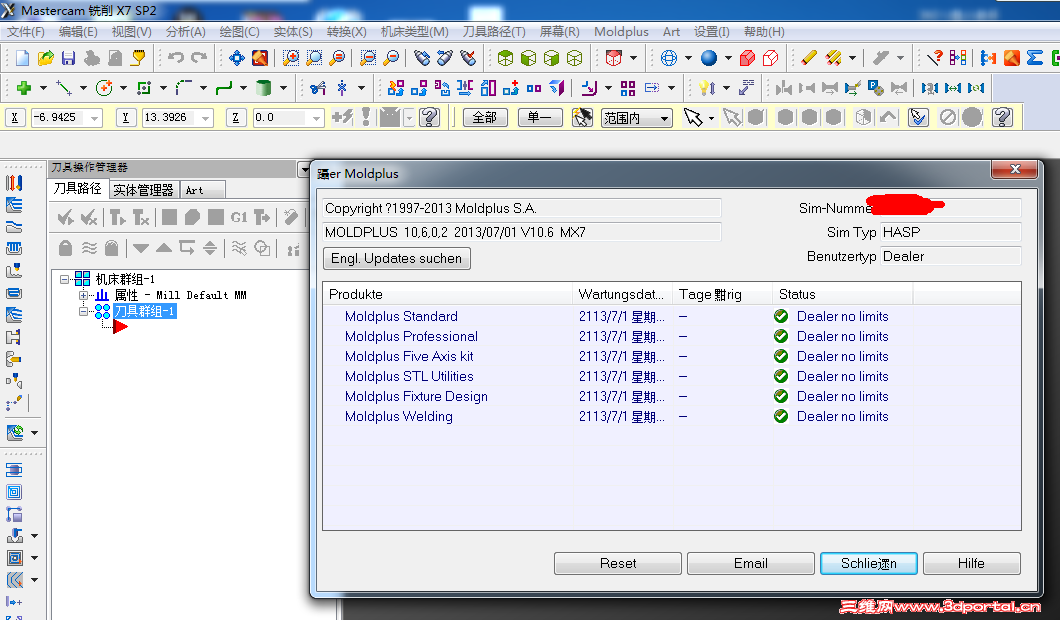Image resolution: width=1060 pixels, height=620 pixels.
Task: Toggle the X coordinate lock button
Action: coord(15,118)
